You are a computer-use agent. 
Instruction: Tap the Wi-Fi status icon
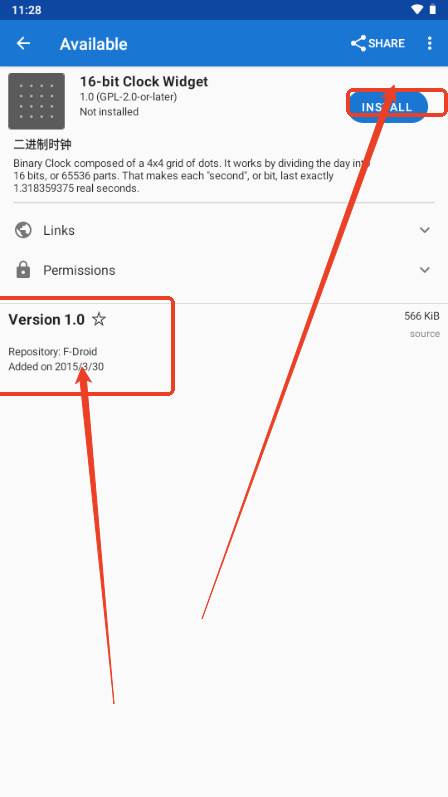pos(417,10)
